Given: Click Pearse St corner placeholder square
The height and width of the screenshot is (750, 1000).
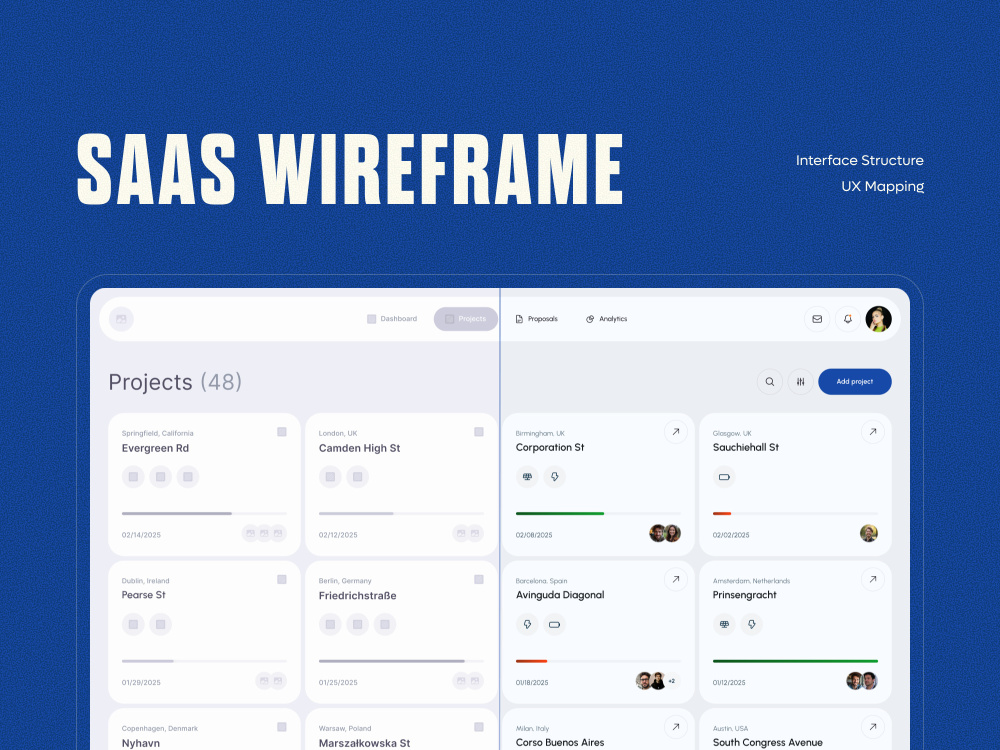Looking at the screenshot, I should (x=282, y=580).
